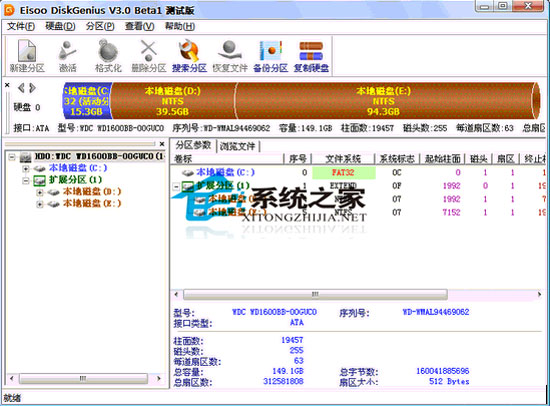
Task: Select the blue C: partition in disk bar
Action: pyautogui.click(x=87, y=101)
